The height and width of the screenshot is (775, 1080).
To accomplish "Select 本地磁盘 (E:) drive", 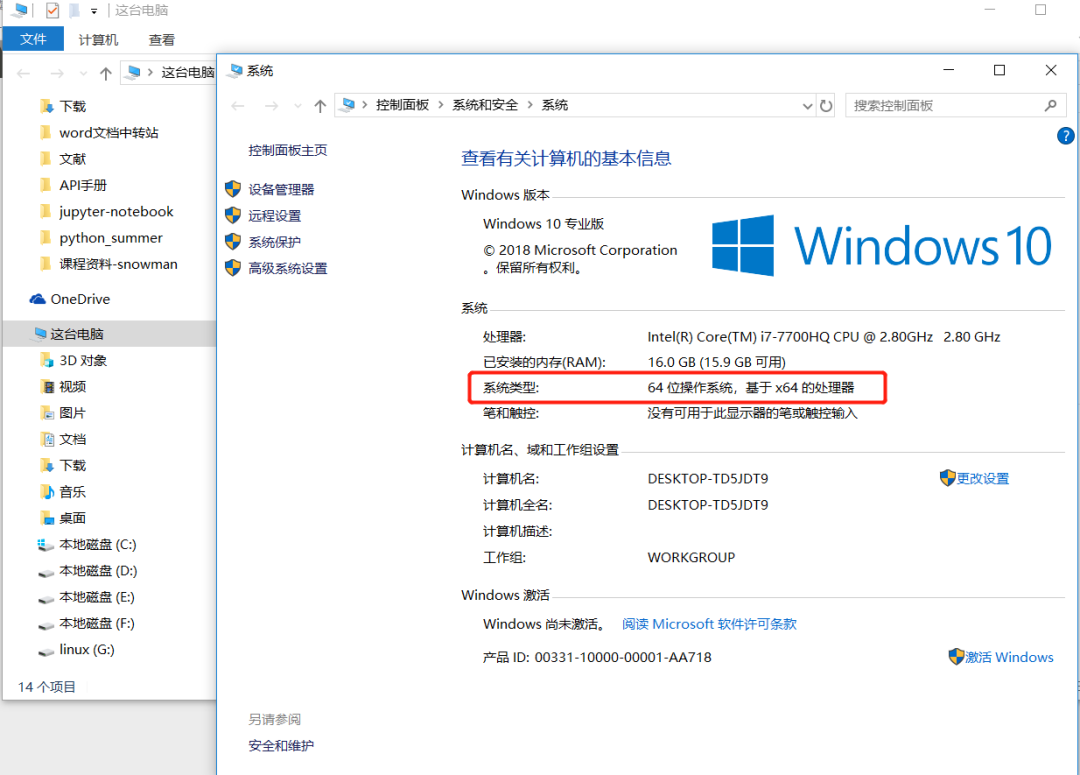I will tap(96, 597).
